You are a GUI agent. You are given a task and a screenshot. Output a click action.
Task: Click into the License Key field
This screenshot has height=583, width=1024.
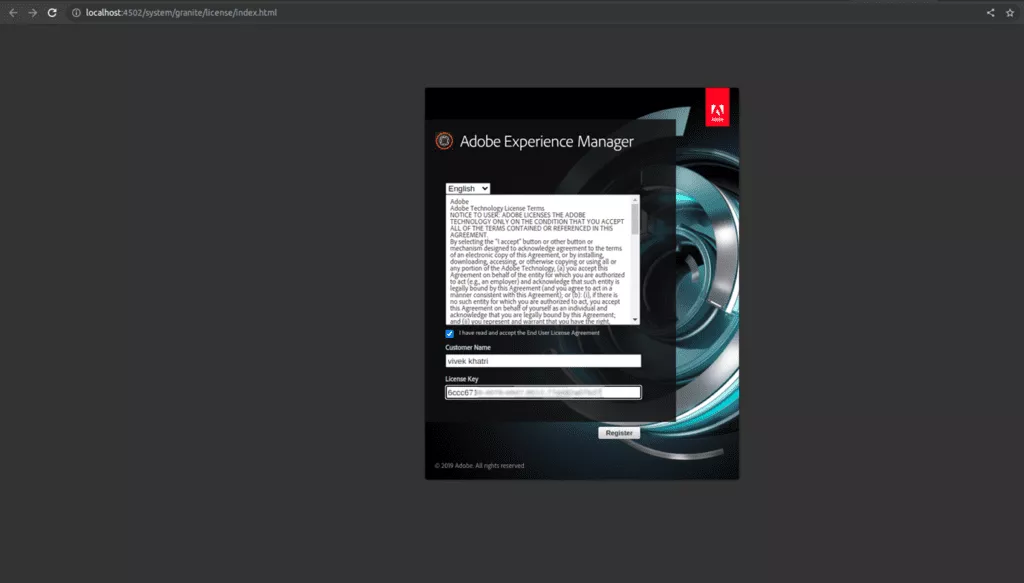[x=542, y=393]
